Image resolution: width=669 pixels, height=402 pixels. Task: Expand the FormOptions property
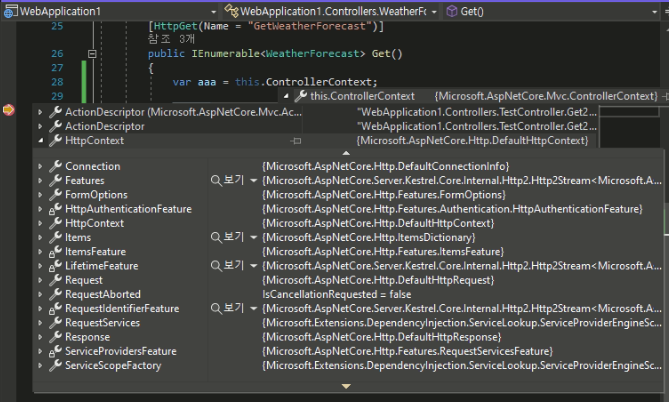click(x=40, y=195)
